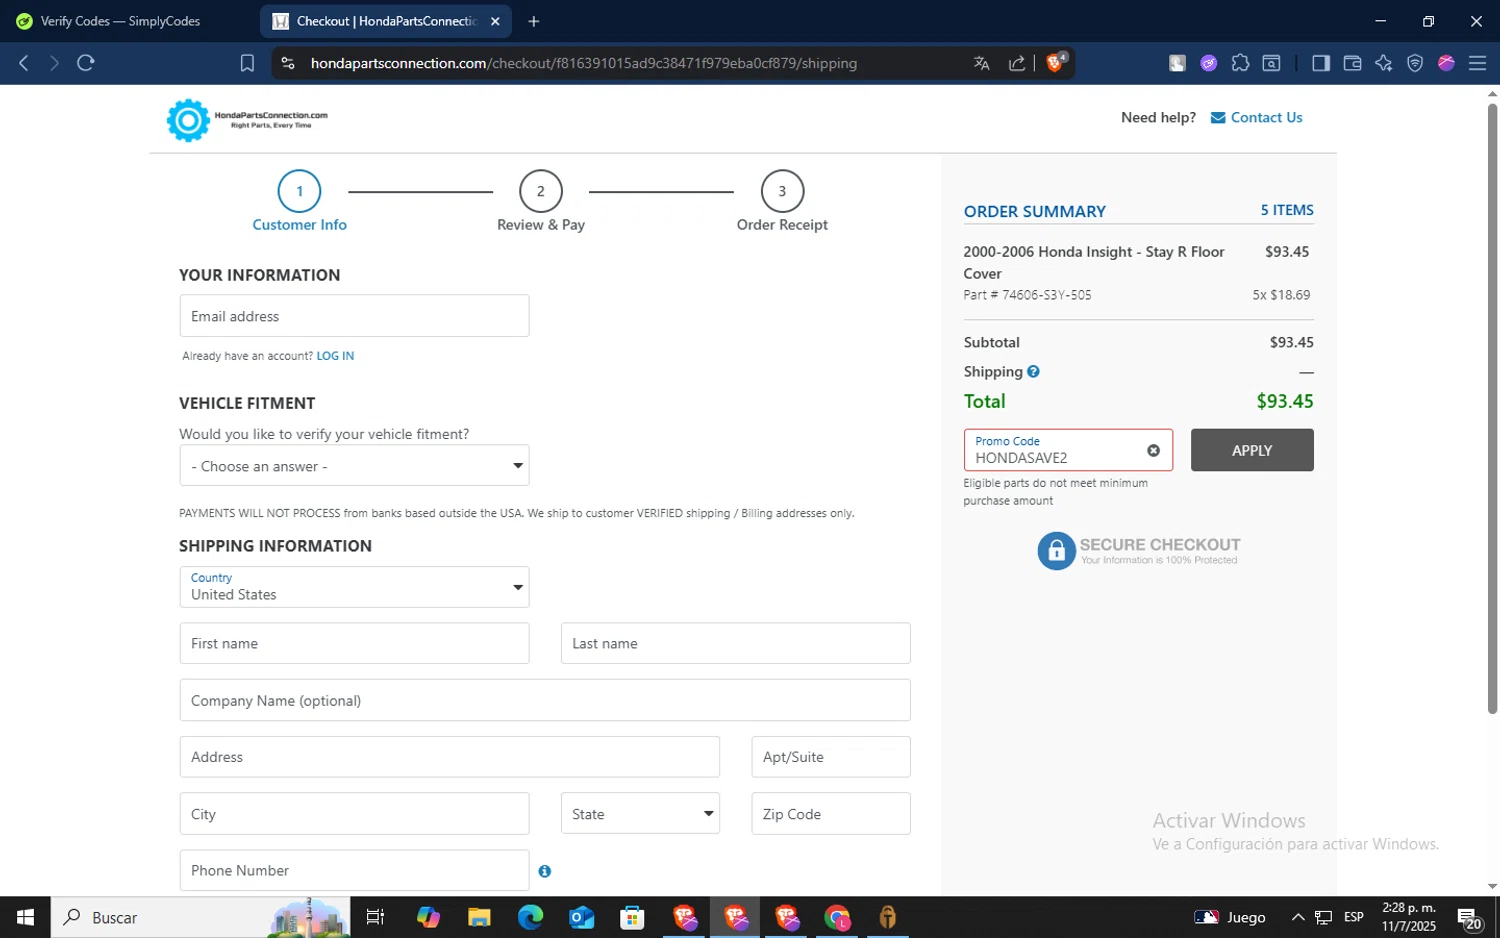Screen dimensions: 1500x938
Task: Toggle the browser sidebar panel icon
Action: (x=1320, y=63)
